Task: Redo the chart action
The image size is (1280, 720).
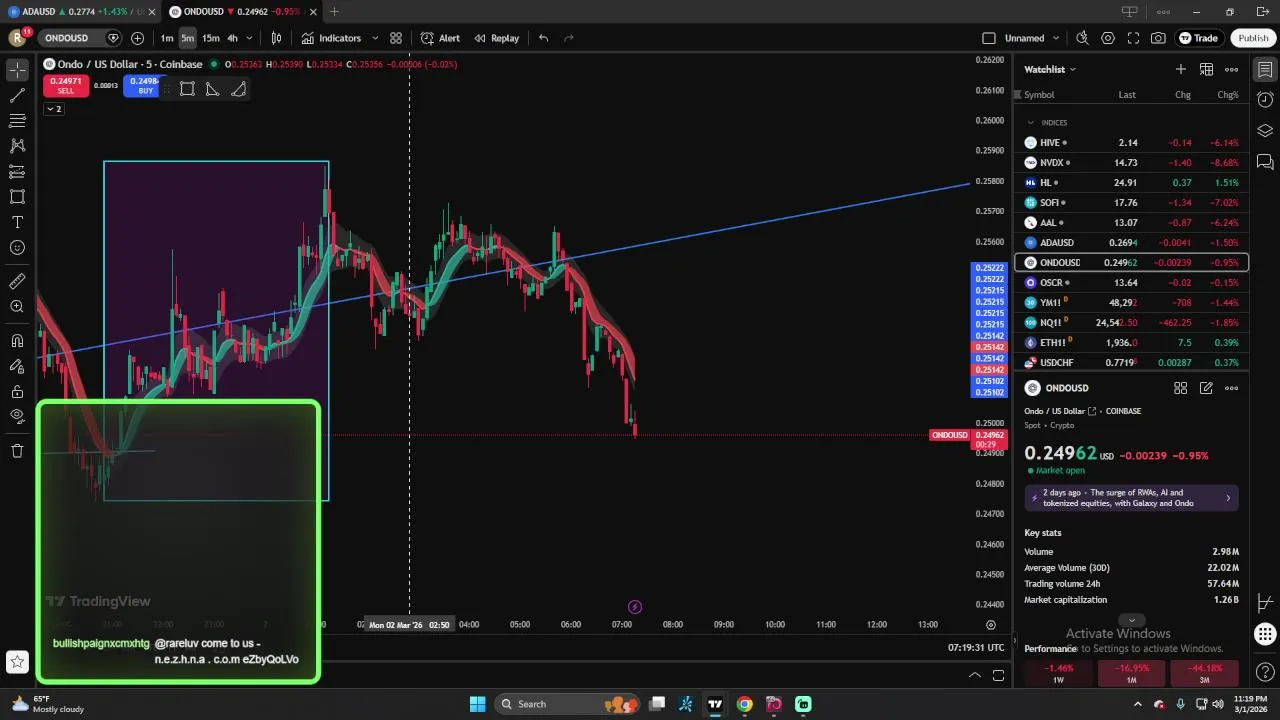Action: (569, 38)
